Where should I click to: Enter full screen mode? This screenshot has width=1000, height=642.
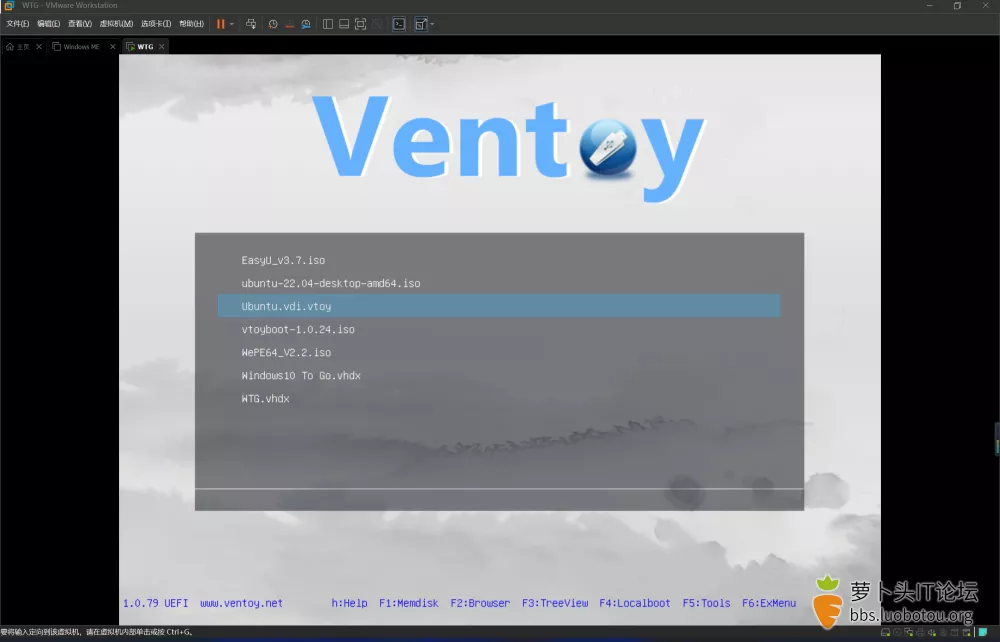360,24
